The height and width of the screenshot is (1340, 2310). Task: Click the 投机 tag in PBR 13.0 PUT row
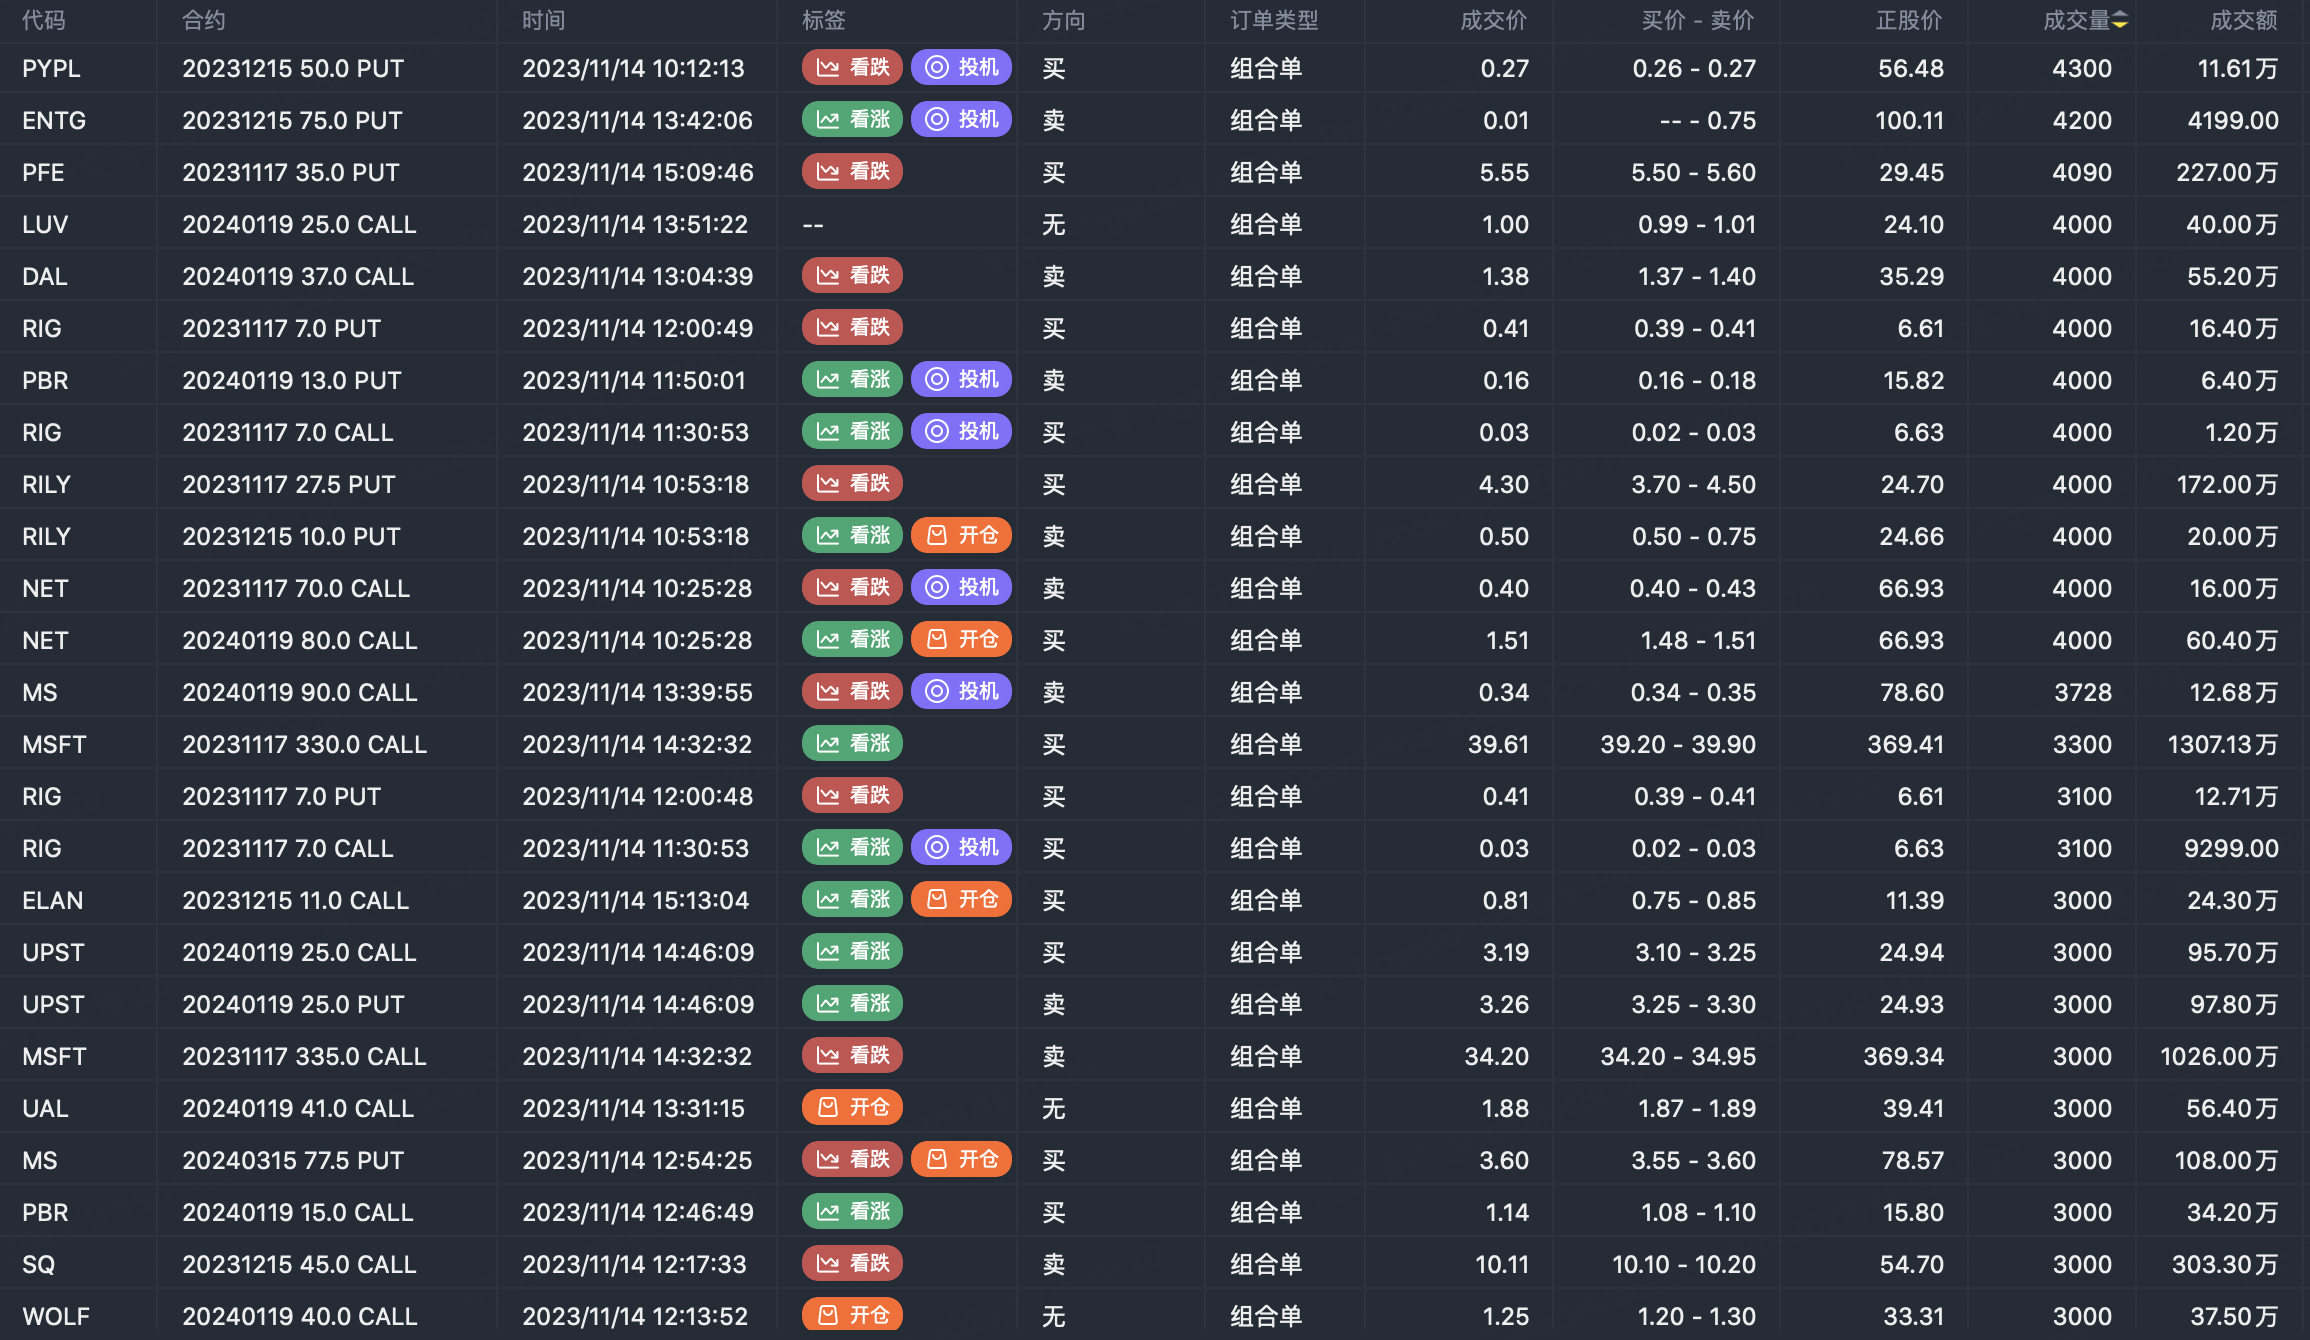[x=961, y=379]
